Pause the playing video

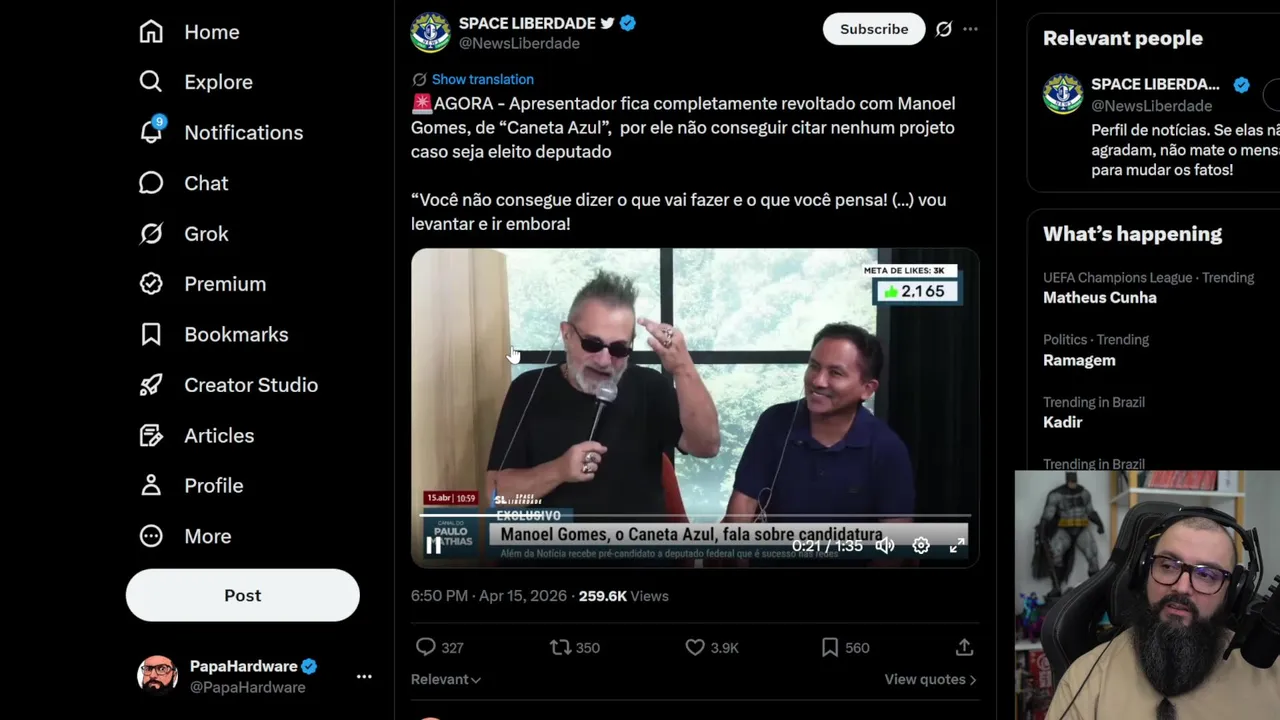click(434, 545)
